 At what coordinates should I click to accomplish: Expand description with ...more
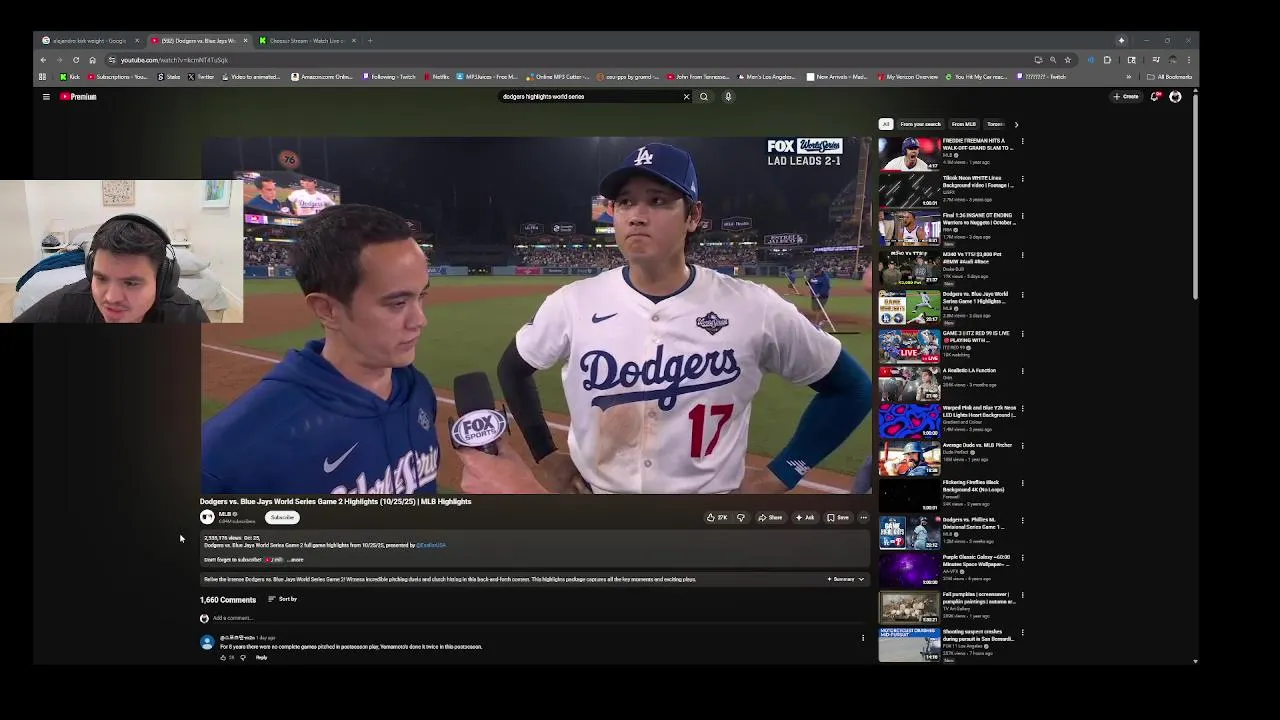(295, 560)
